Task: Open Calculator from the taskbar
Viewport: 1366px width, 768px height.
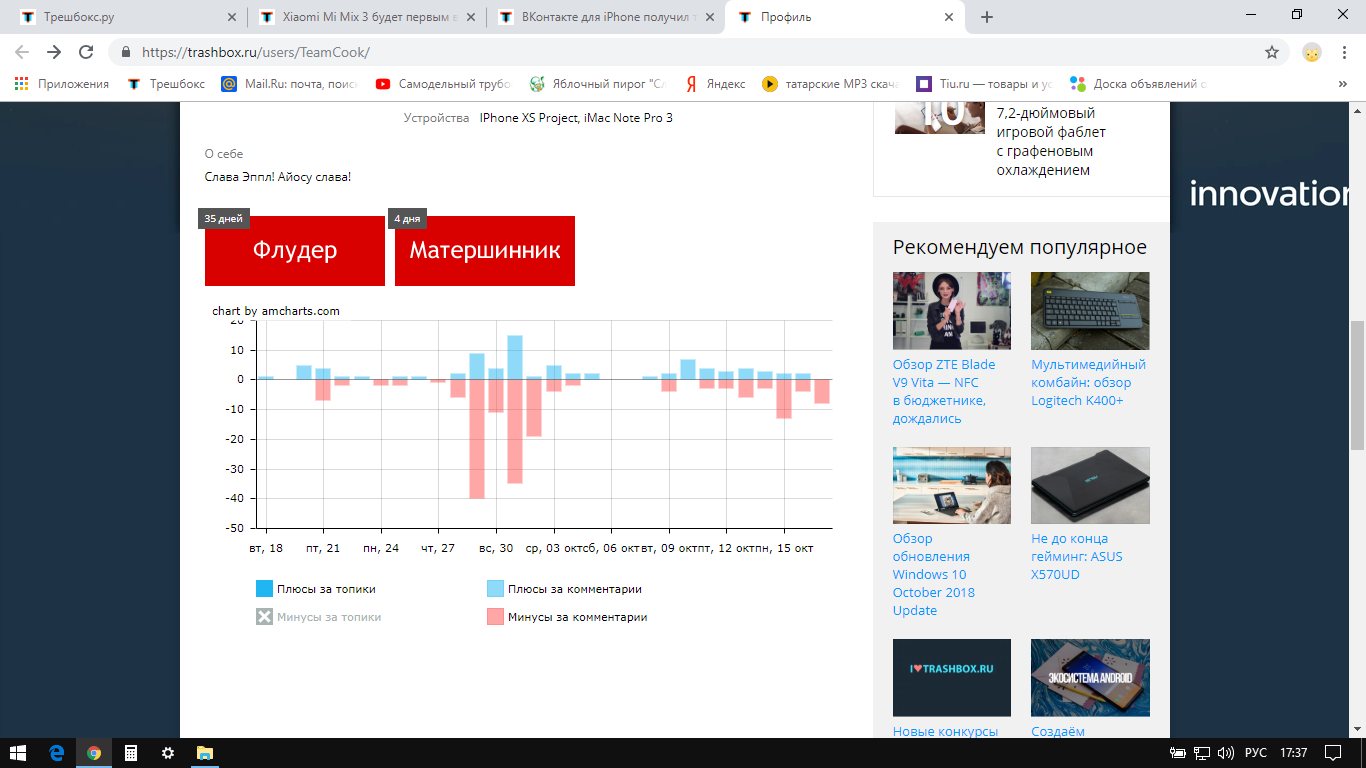Action: [x=130, y=753]
